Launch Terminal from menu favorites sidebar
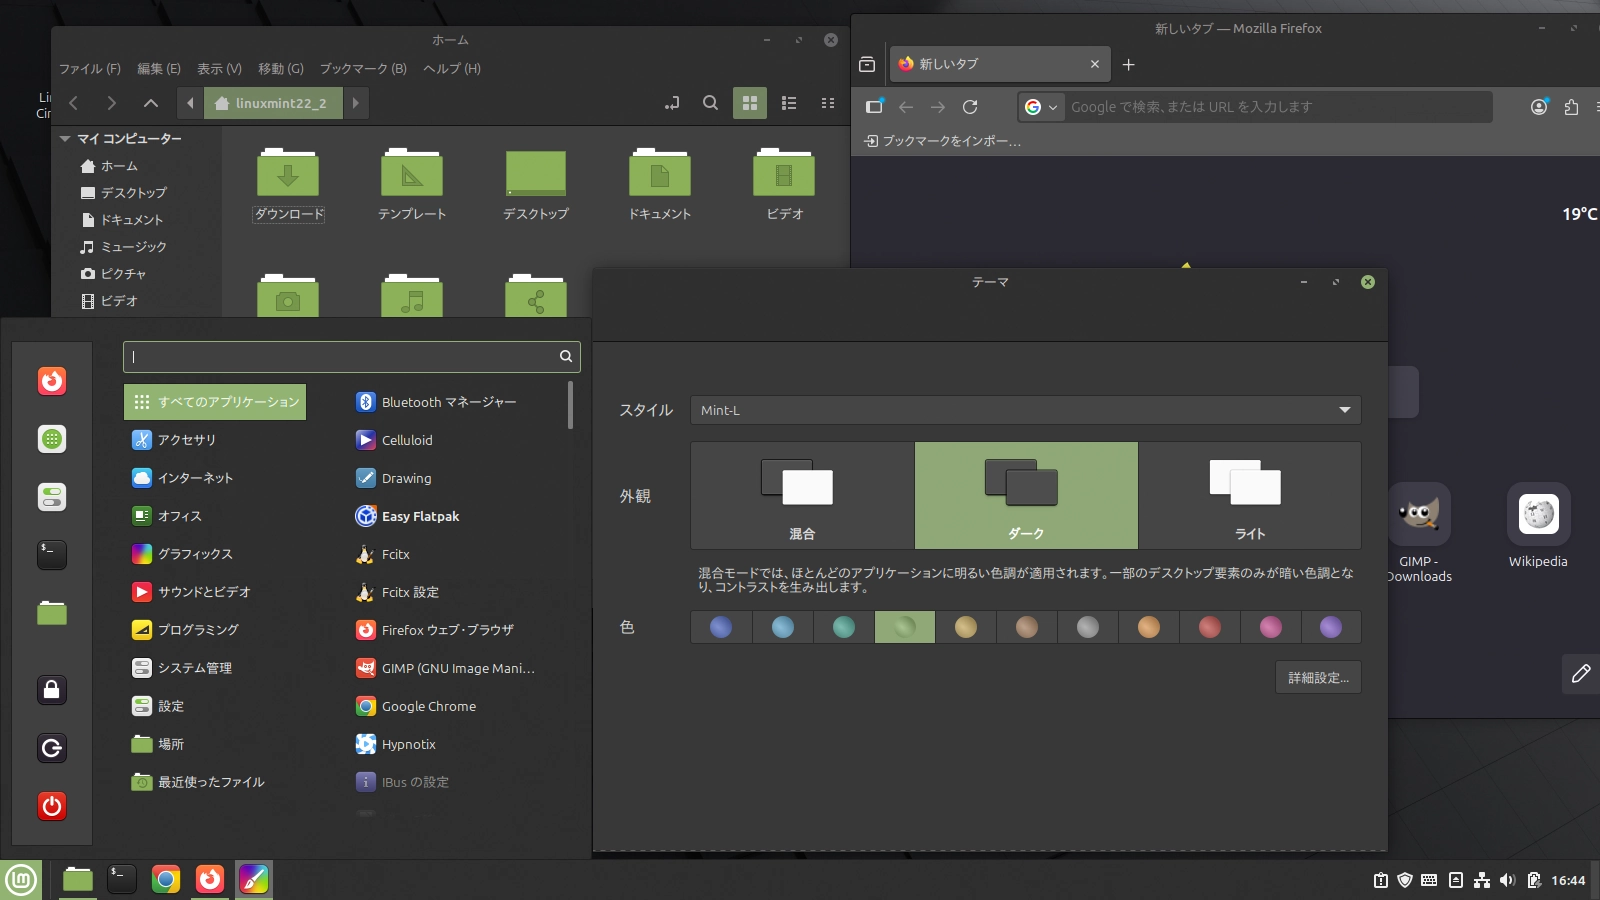Image resolution: width=1600 pixels, height=900 pixels. click(52, 555)
